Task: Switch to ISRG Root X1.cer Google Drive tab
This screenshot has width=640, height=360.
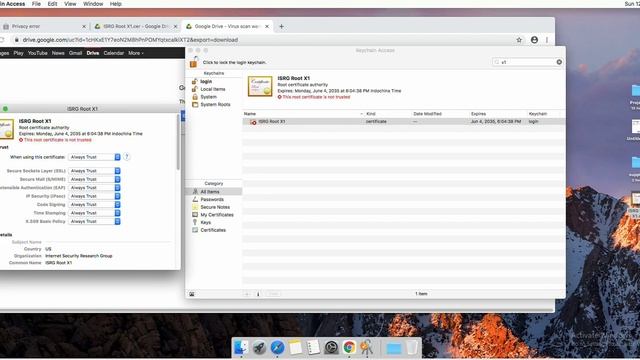Action: (135, 26)
